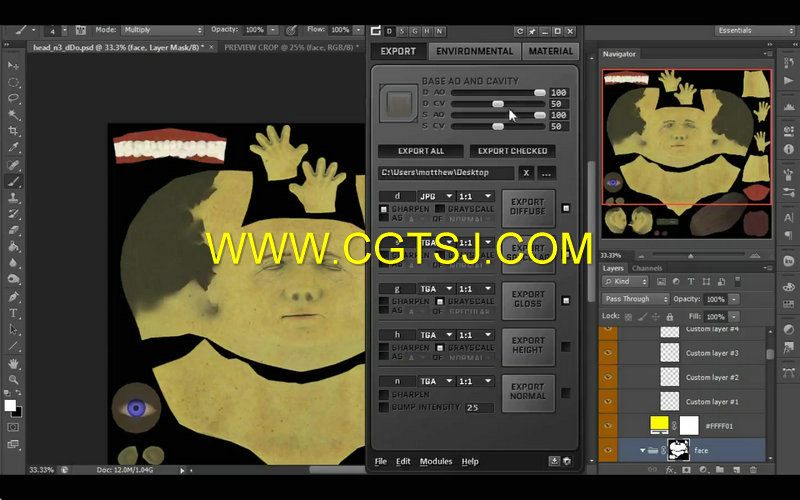The width and height of the screenshot is (800, 500).
Task: Select the Brush tool in the toolbox
Action: pos(13,181)
